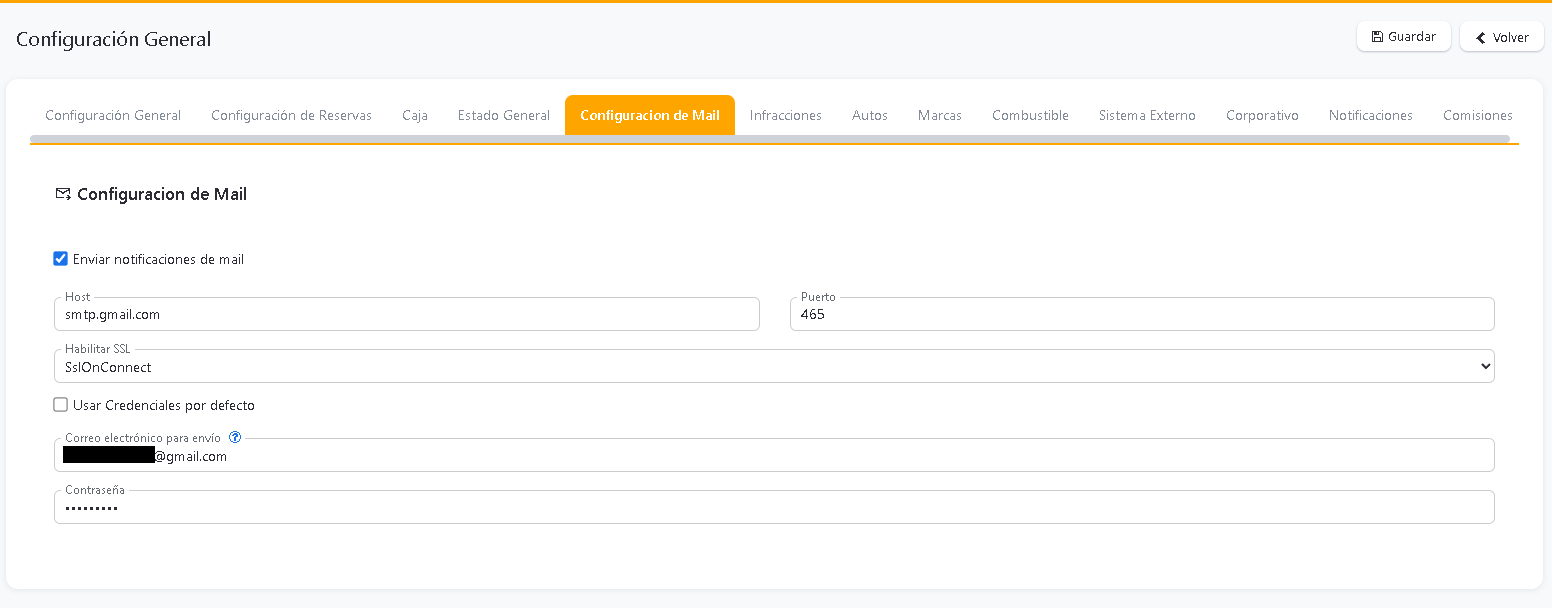Click the Guardar button

(x=1403, y=37)
